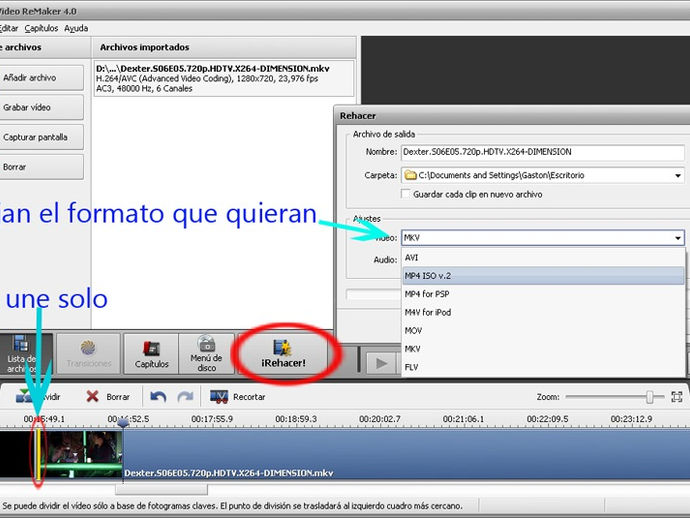
Task: Adjust the Zoom slider handle
Action: [x=650, y=397]
